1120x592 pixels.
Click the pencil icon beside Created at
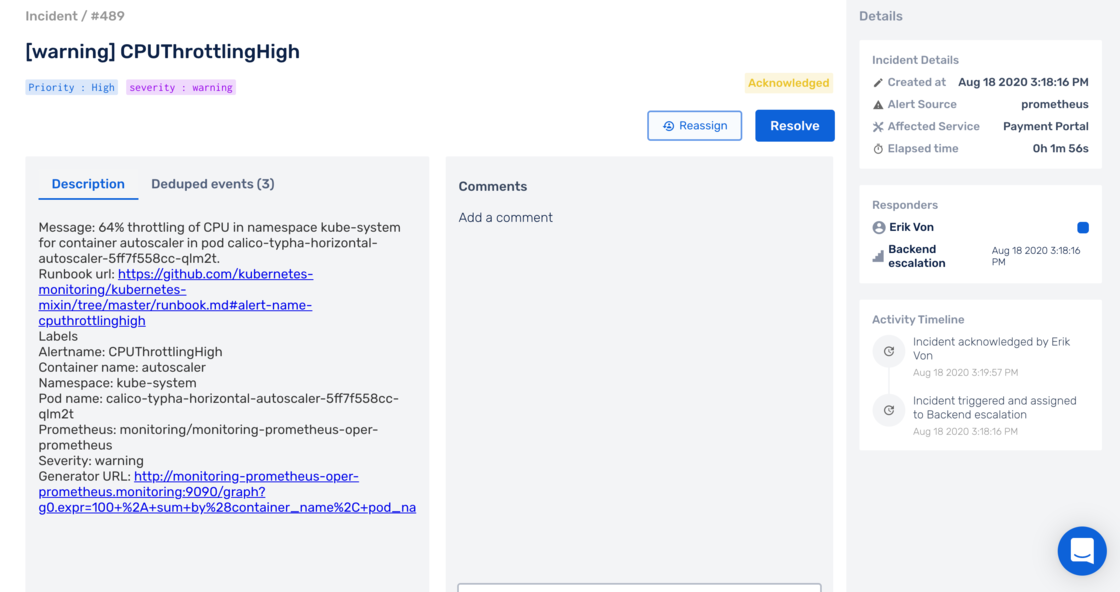[x=878, y=83]
